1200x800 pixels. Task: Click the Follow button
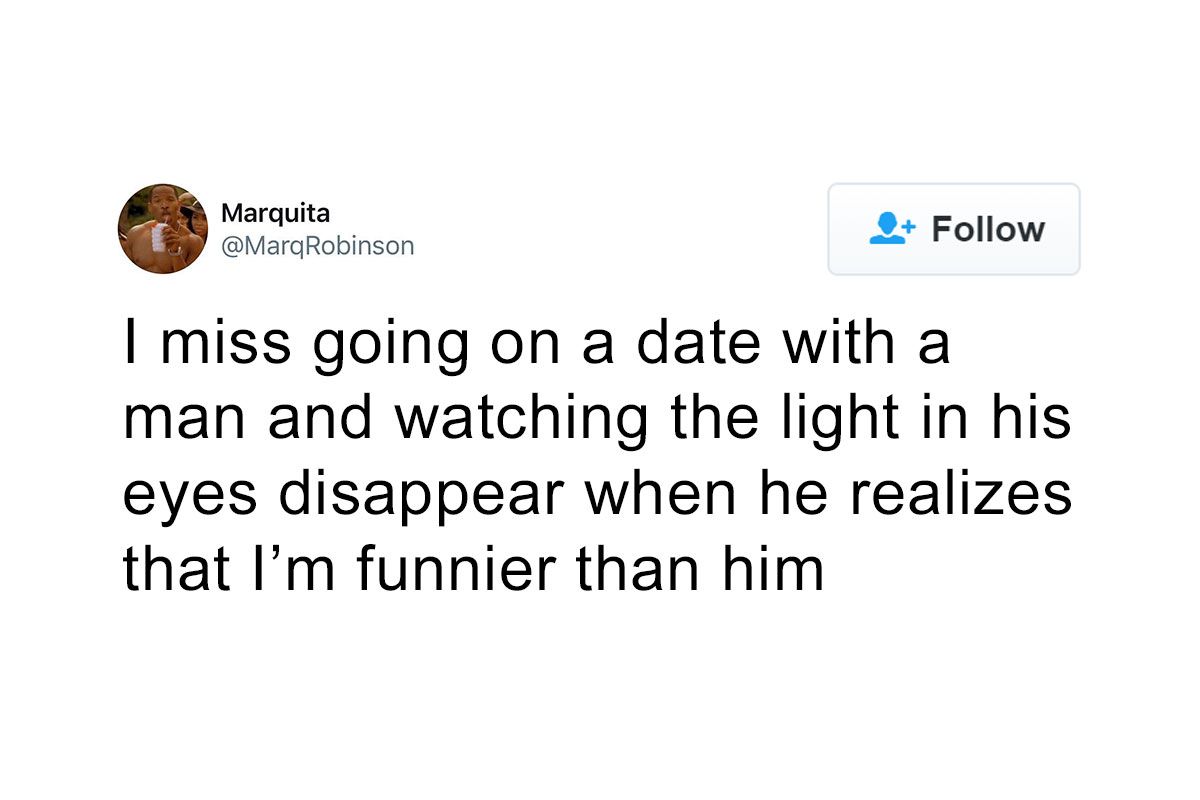tap(953, 229)
